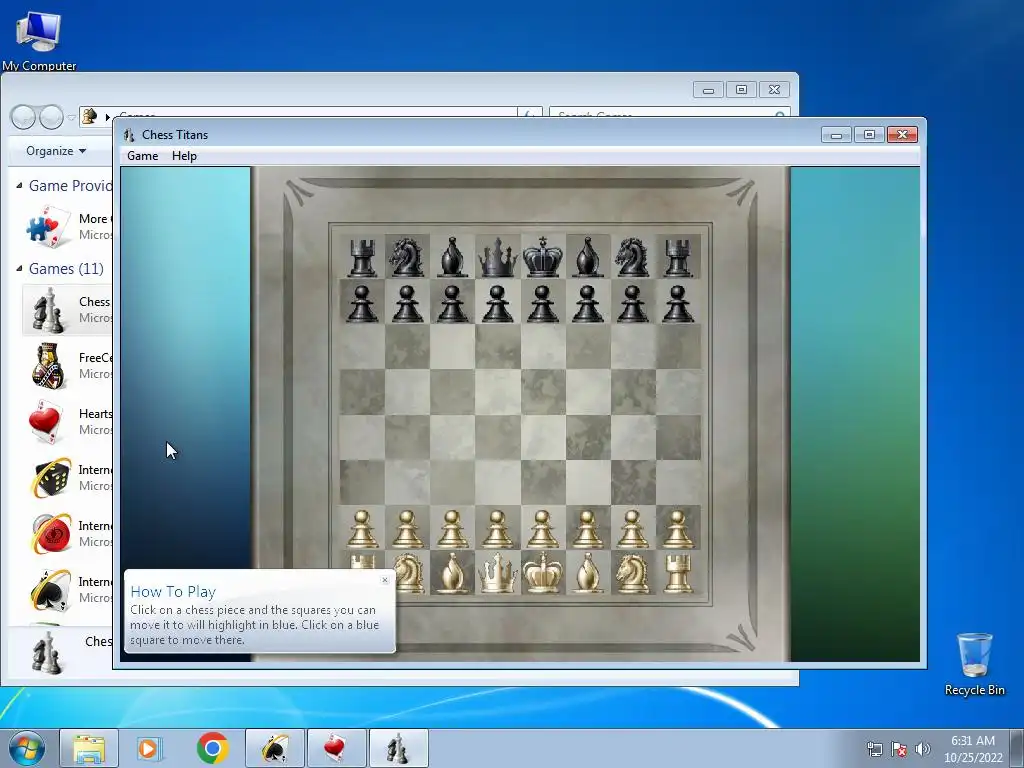Select the white pawn in front of the right rook

678,528
